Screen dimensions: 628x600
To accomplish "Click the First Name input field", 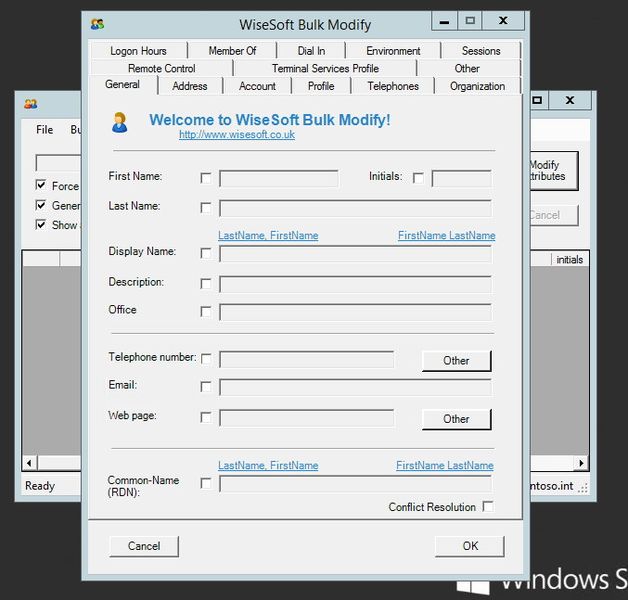I will coord(279,179).
